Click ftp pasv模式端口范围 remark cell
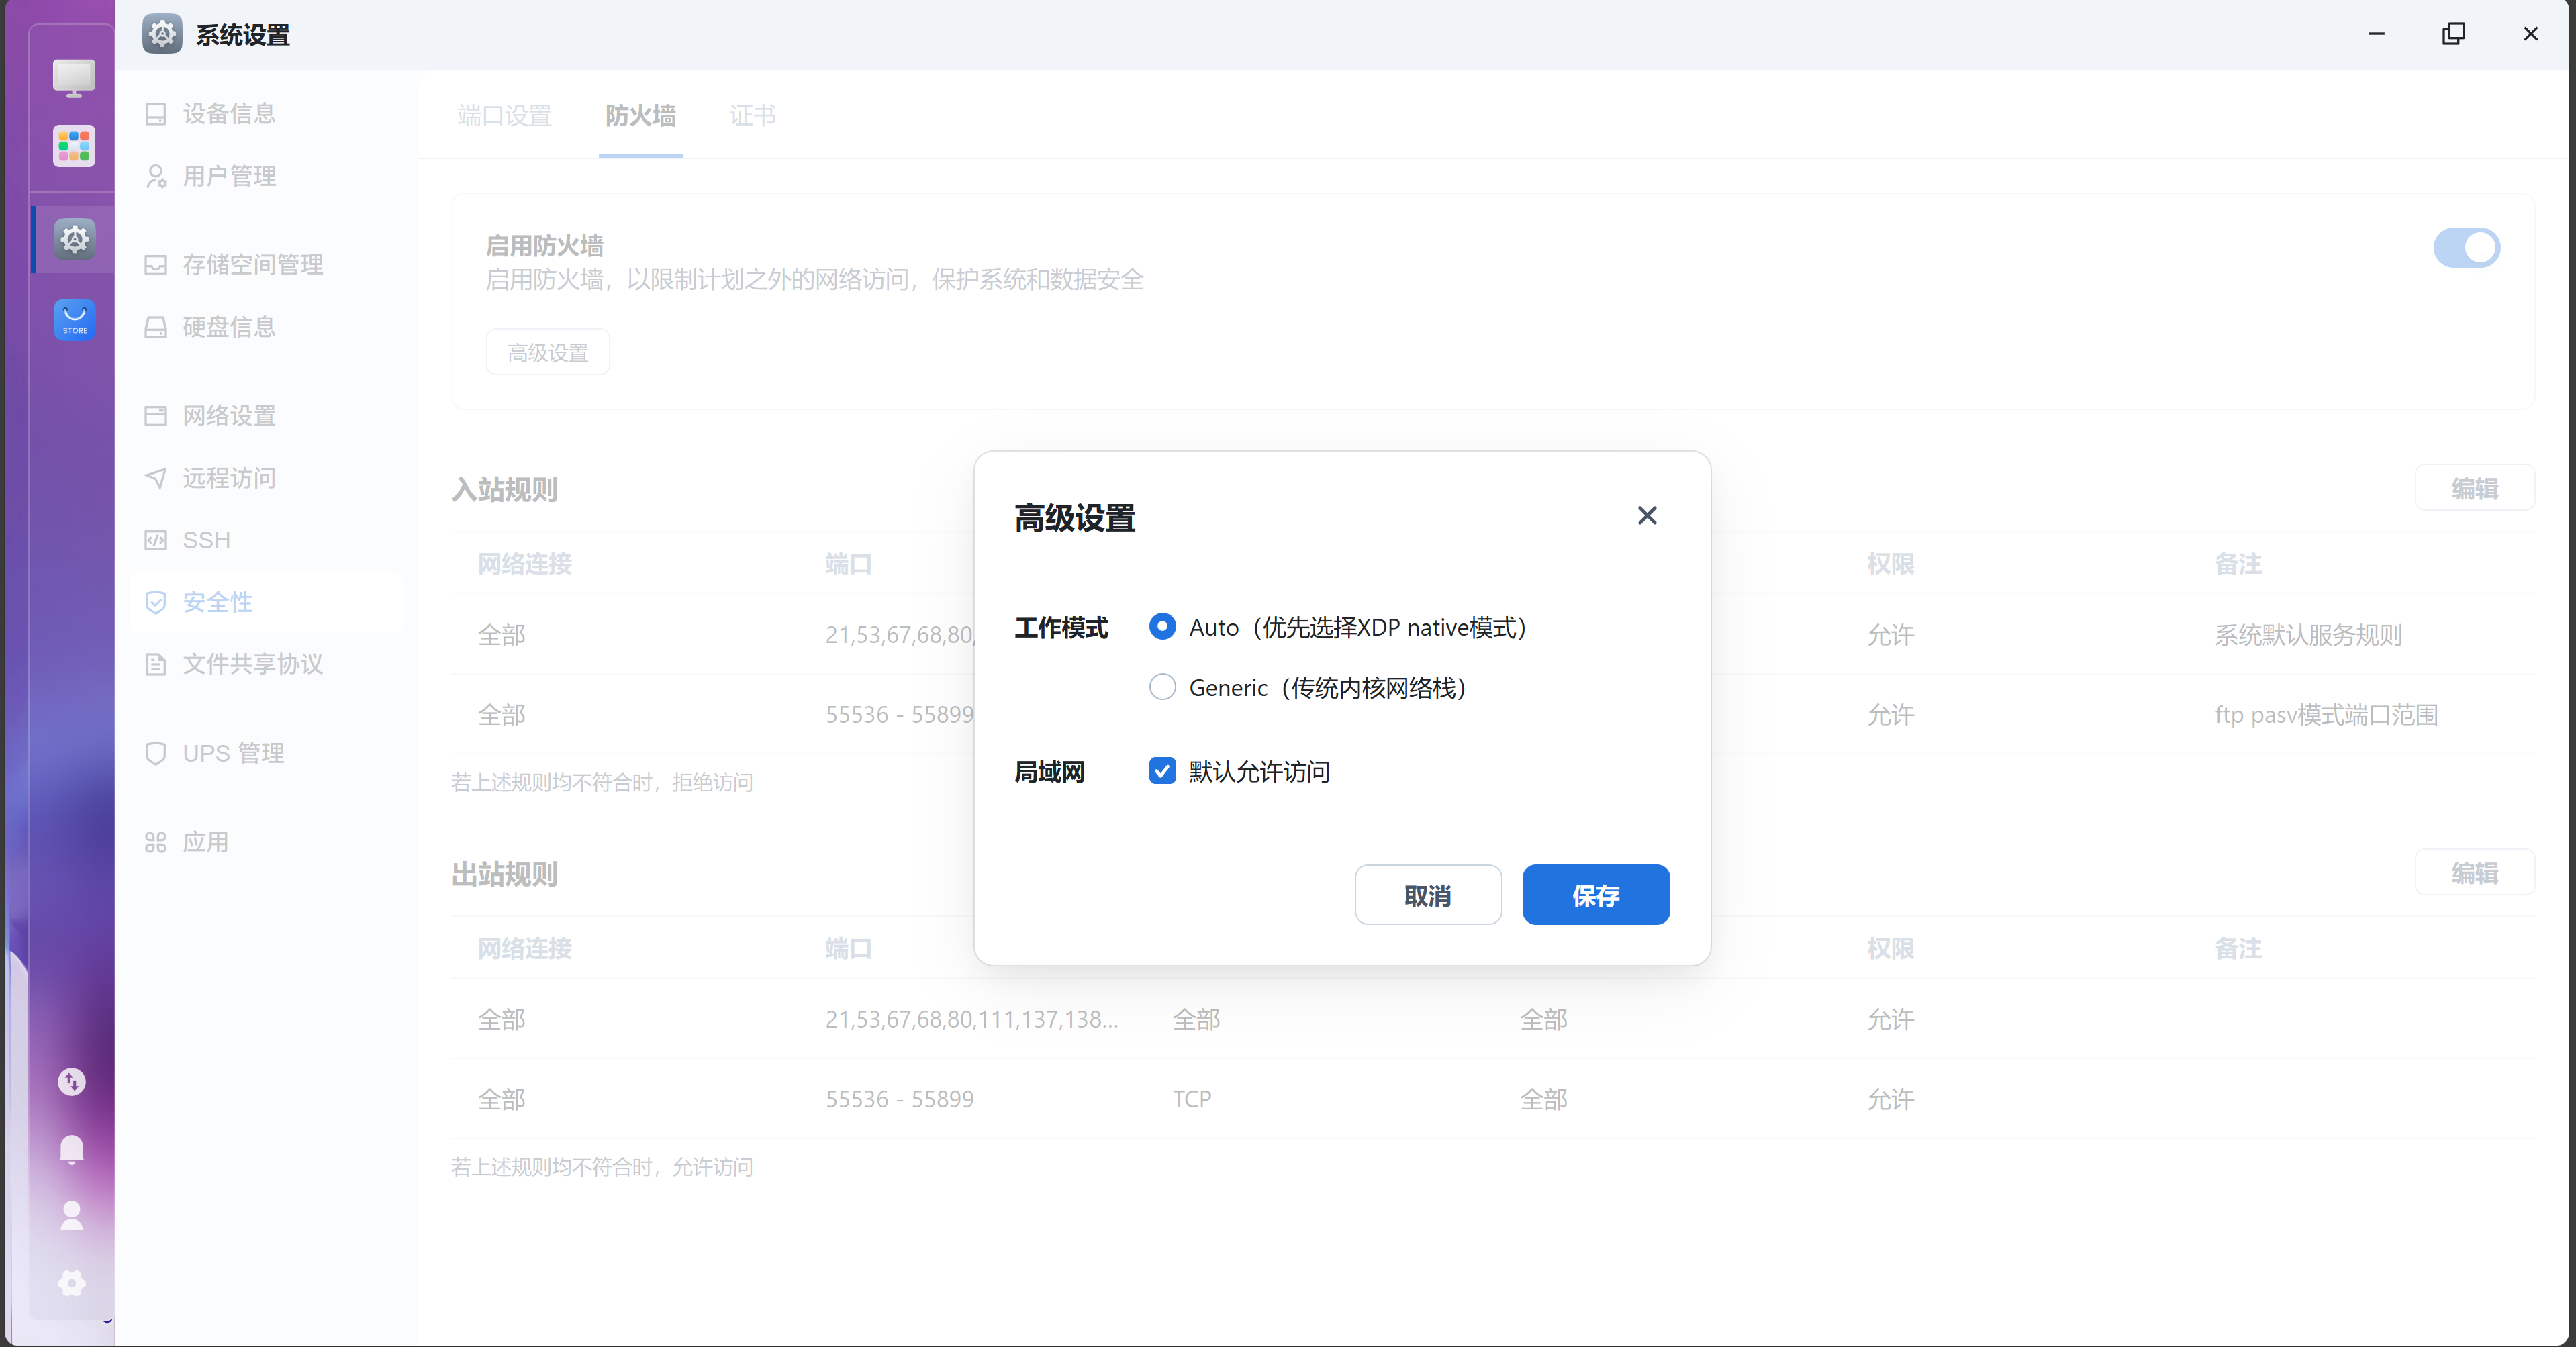 point(2326,715)
